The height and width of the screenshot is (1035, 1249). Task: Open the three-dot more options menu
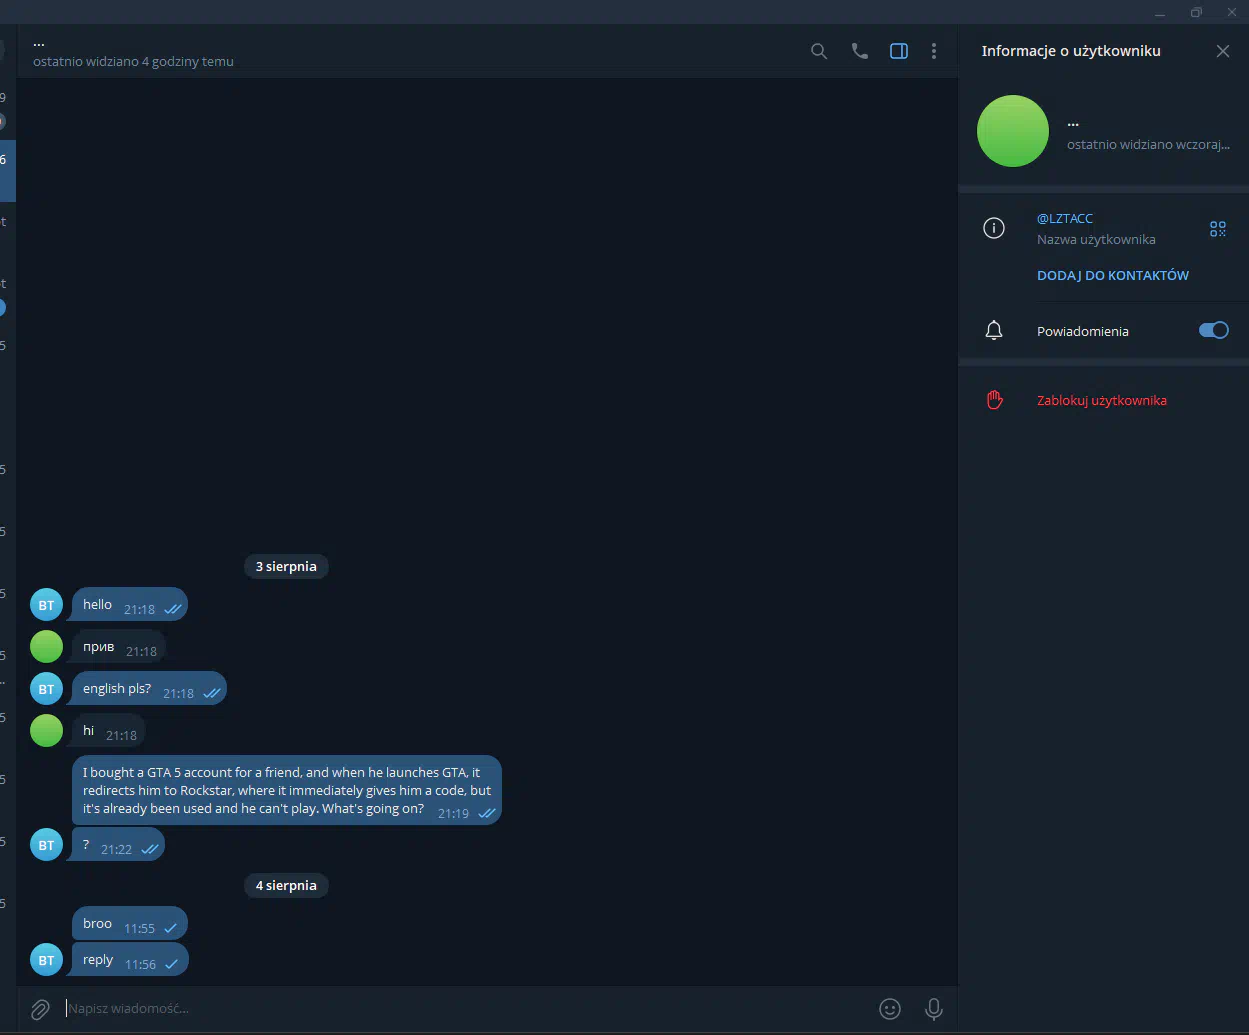point(934,51)
